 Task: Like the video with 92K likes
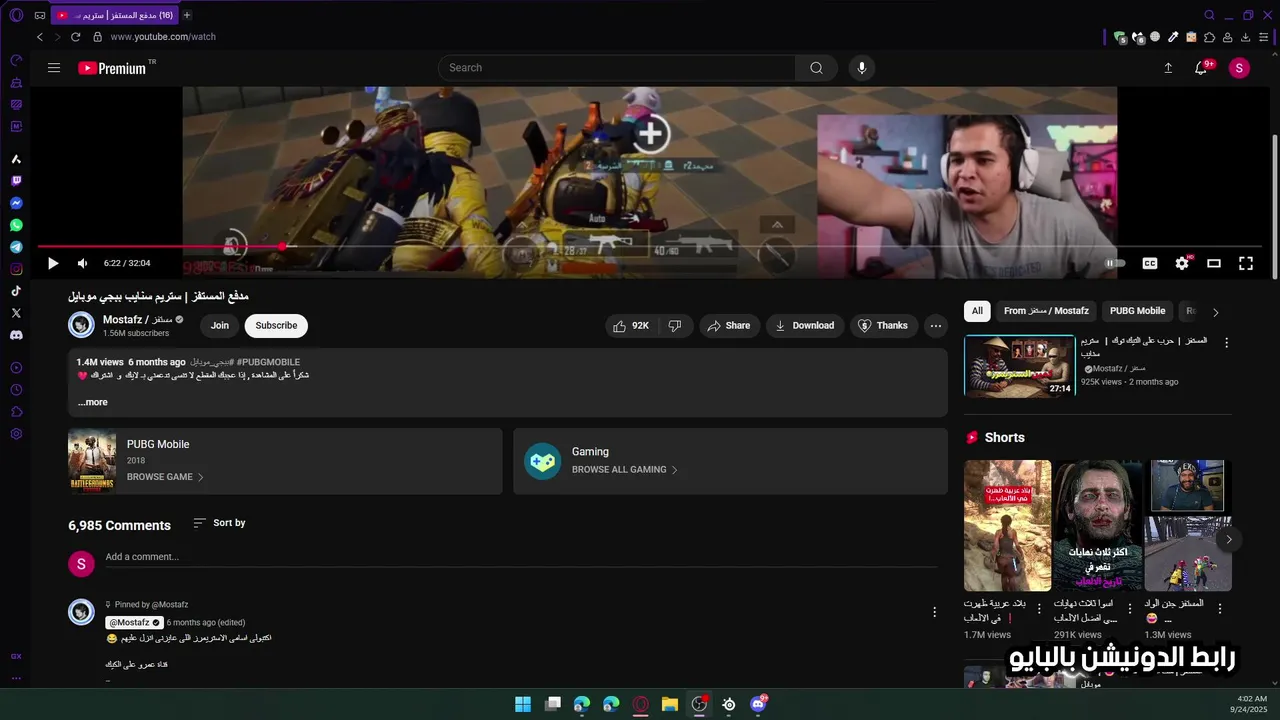631,325
